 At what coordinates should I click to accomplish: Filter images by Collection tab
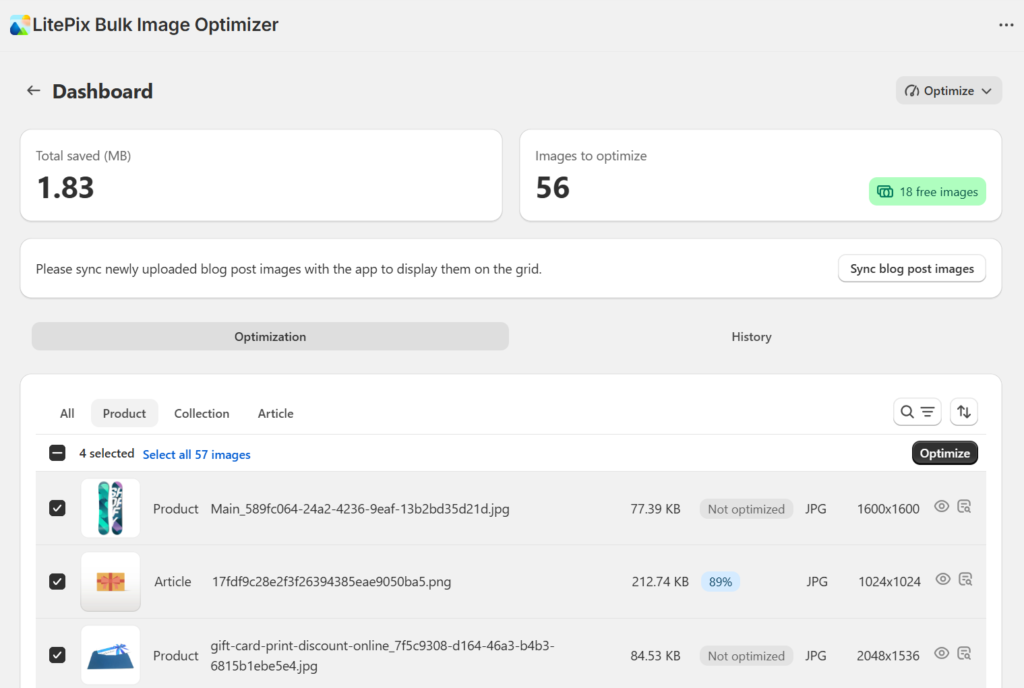[x=201, y=413]
